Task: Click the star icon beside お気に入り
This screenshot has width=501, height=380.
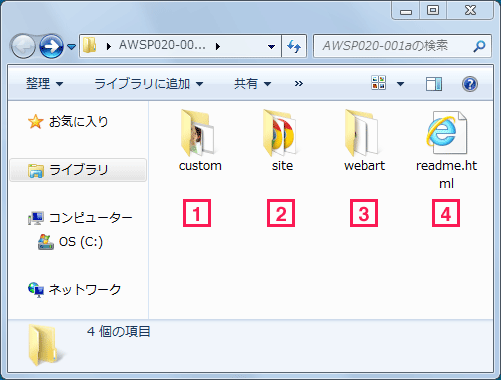Action: pos(35,121)
